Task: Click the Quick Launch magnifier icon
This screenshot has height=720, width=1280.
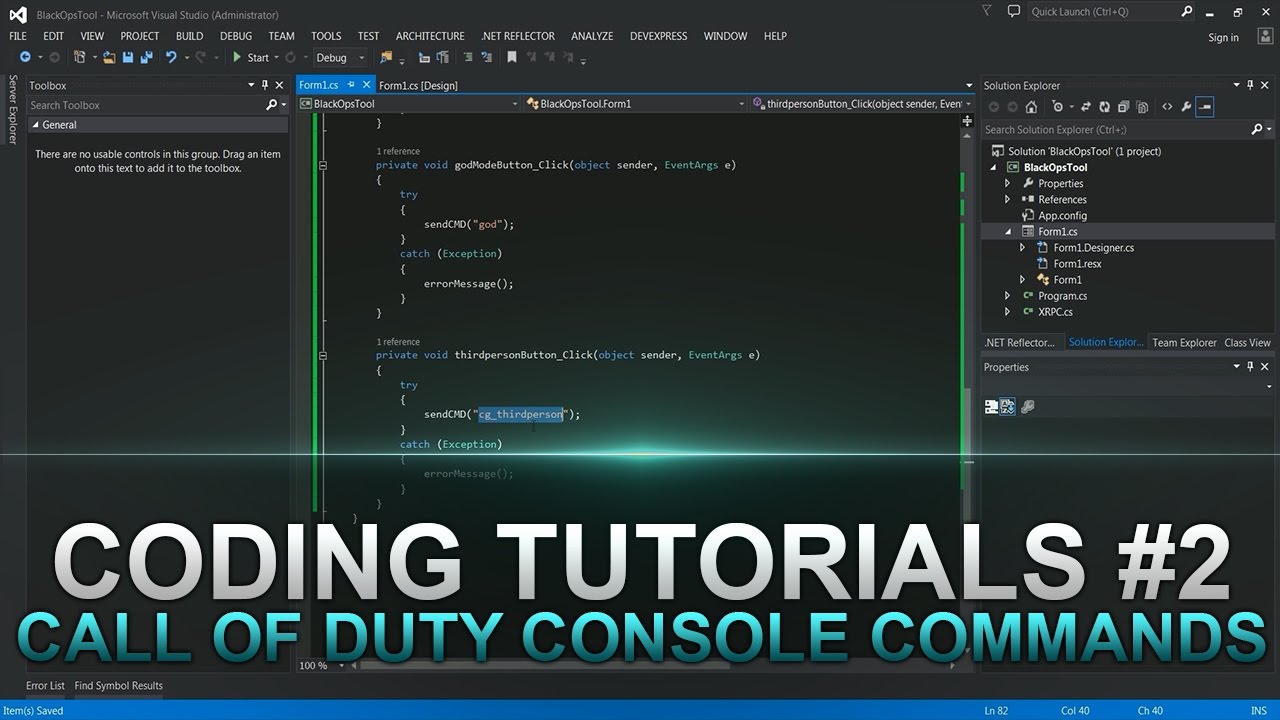Action: point(1187,12)
